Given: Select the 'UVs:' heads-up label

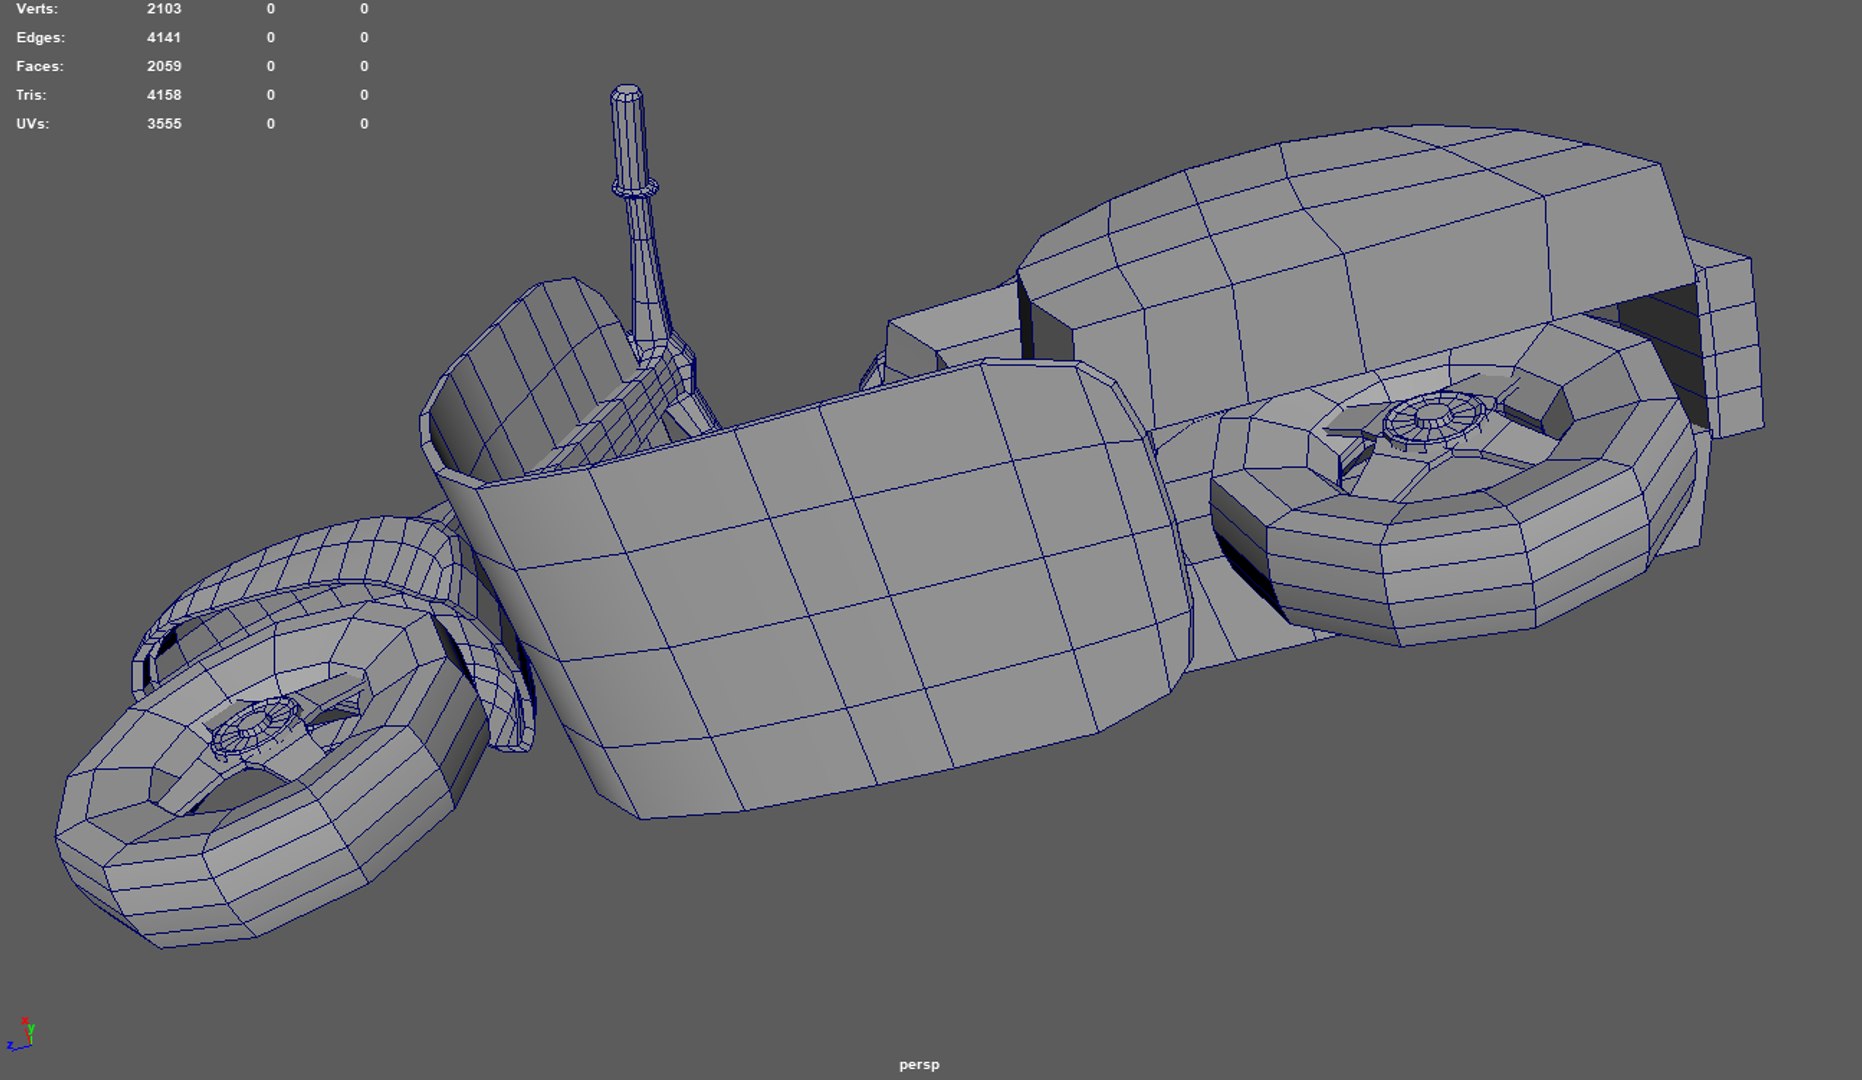Looking at the screenshot, I should (33, 124).
